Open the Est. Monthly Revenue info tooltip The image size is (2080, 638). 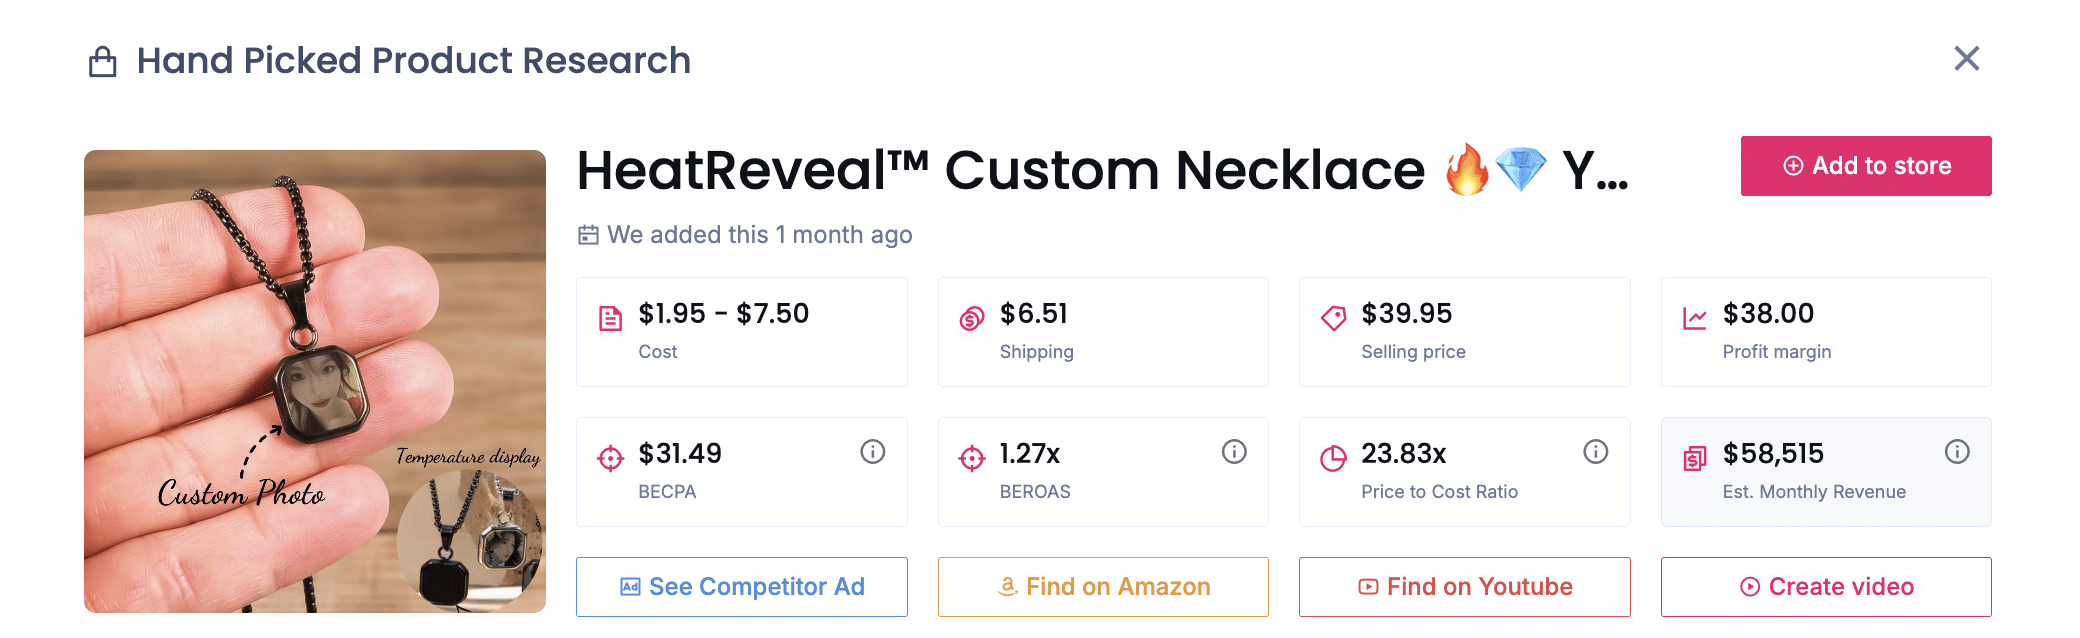point(1958,451)
